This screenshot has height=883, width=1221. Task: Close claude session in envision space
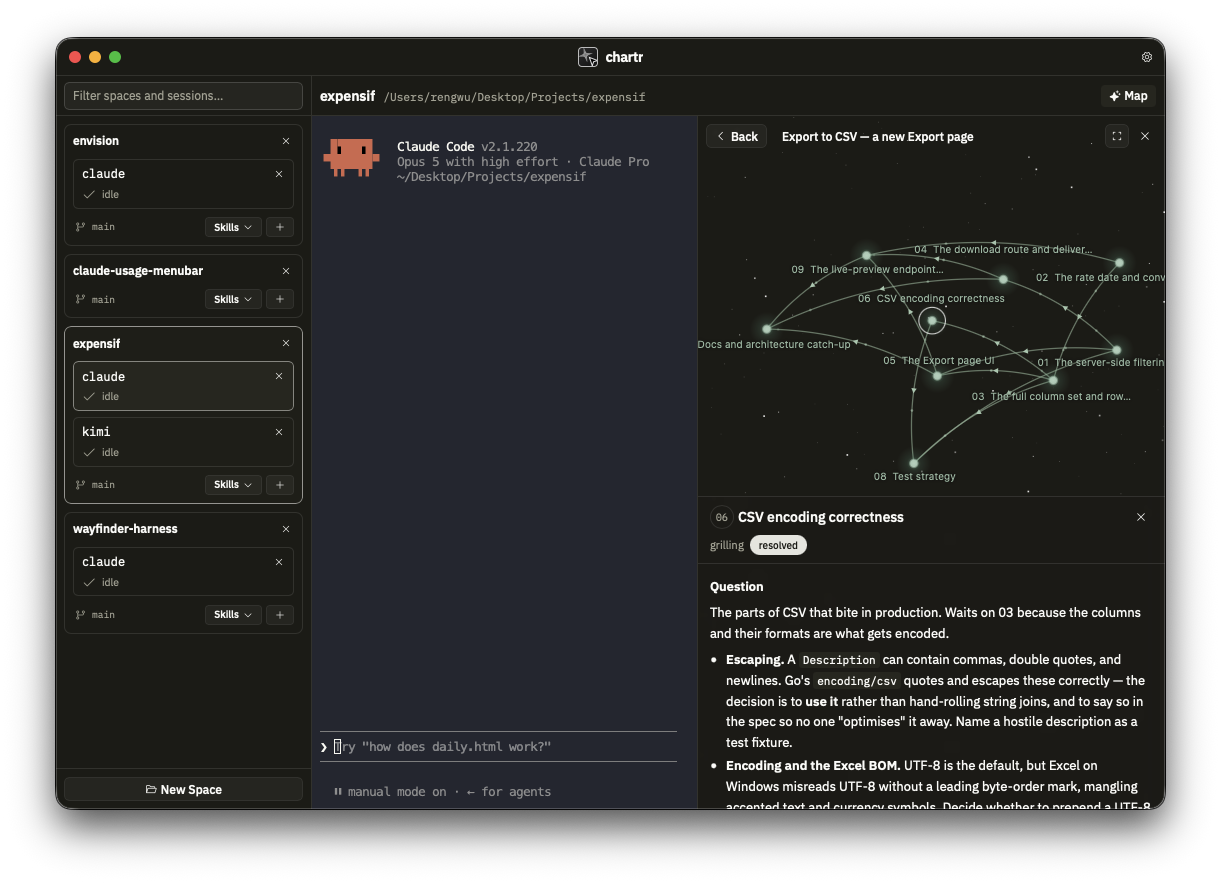279,174
